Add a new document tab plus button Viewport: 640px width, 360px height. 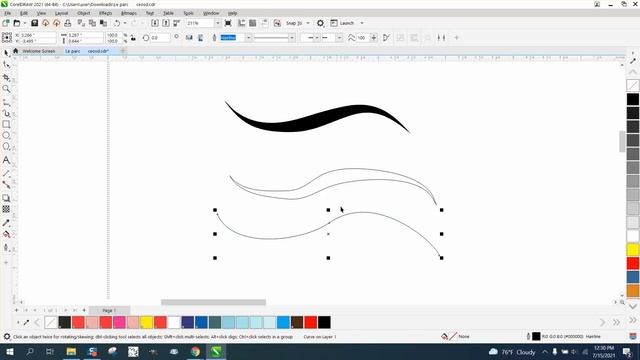tap(122, 51)
